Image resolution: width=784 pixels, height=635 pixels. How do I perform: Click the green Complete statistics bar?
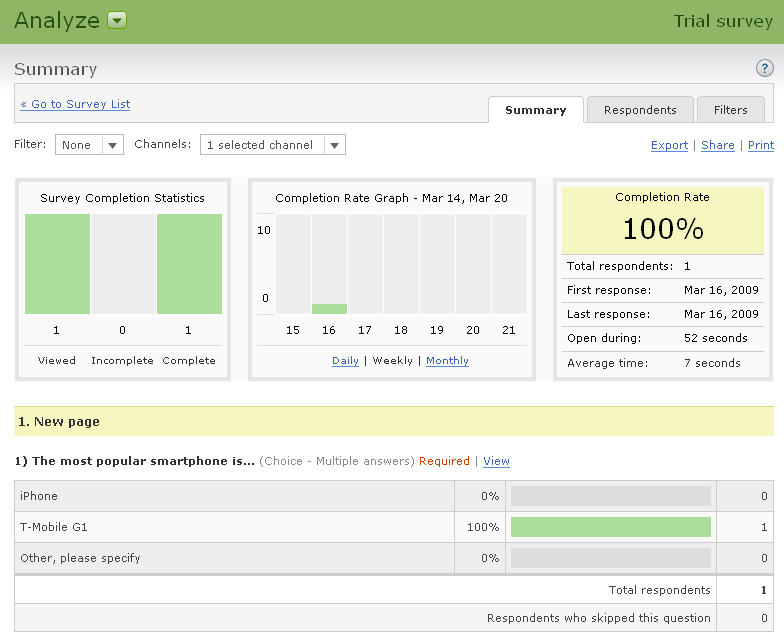pyautogui.click(x=189, y=264)
